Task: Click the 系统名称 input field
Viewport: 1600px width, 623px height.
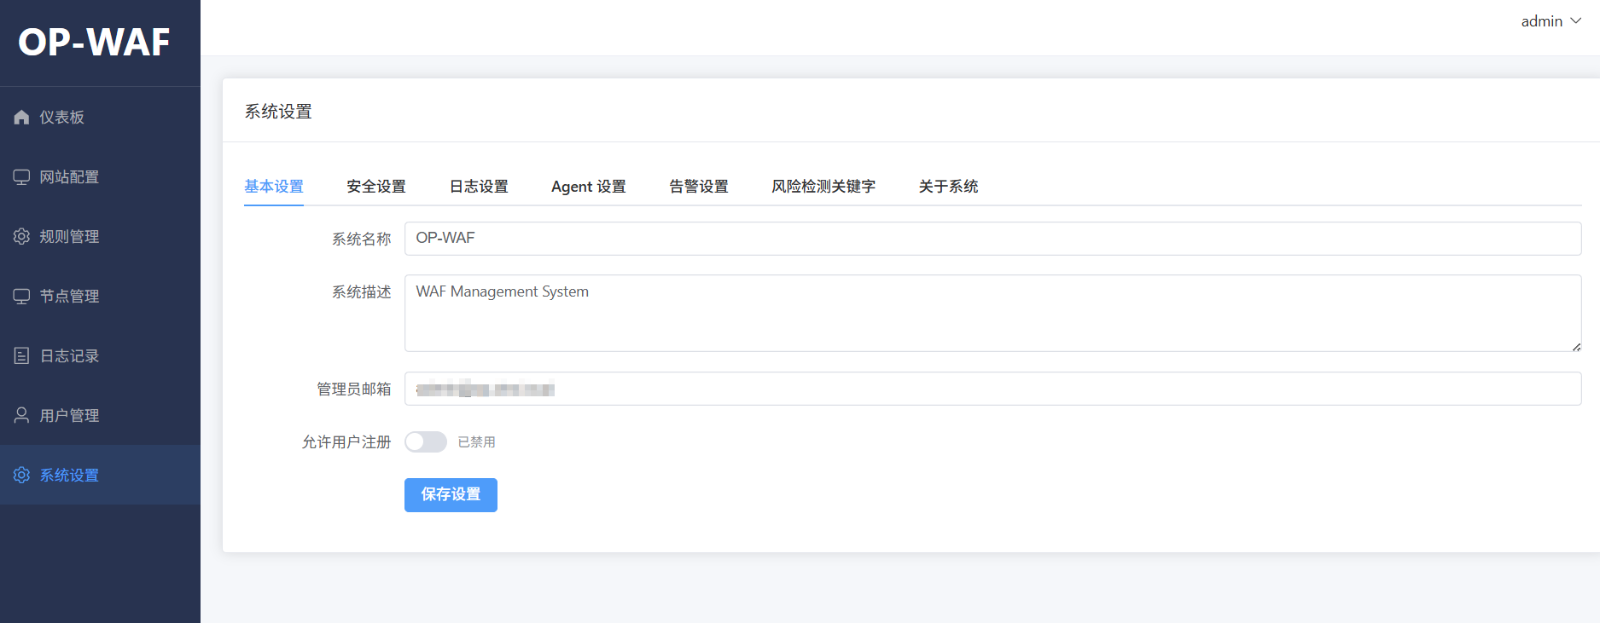Action: coord(992,239)
